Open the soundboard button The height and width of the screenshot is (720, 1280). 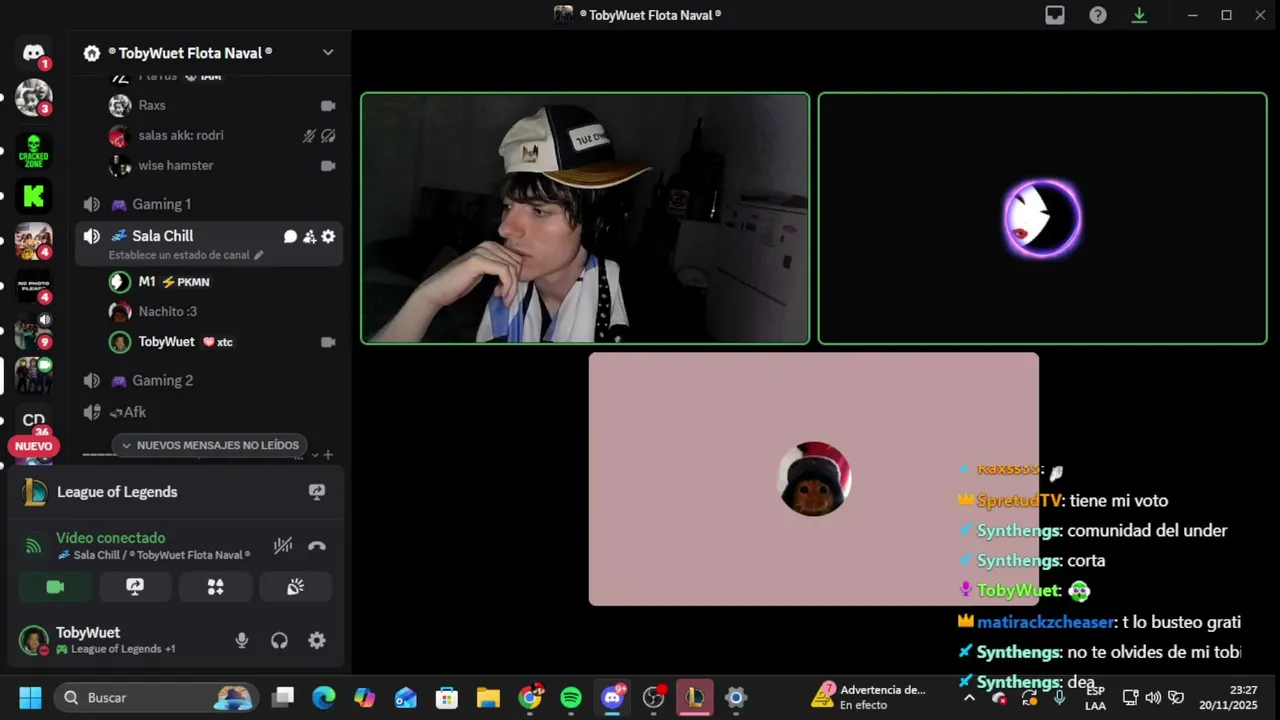[295, 587]
